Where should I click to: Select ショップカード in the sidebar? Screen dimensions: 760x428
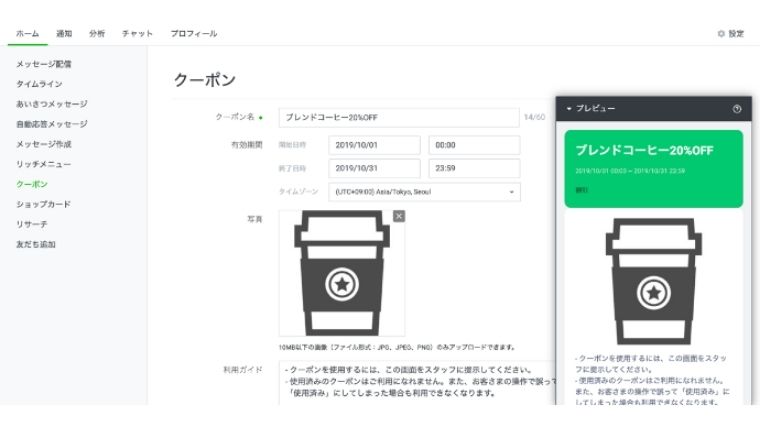click(x=45, y=204)
